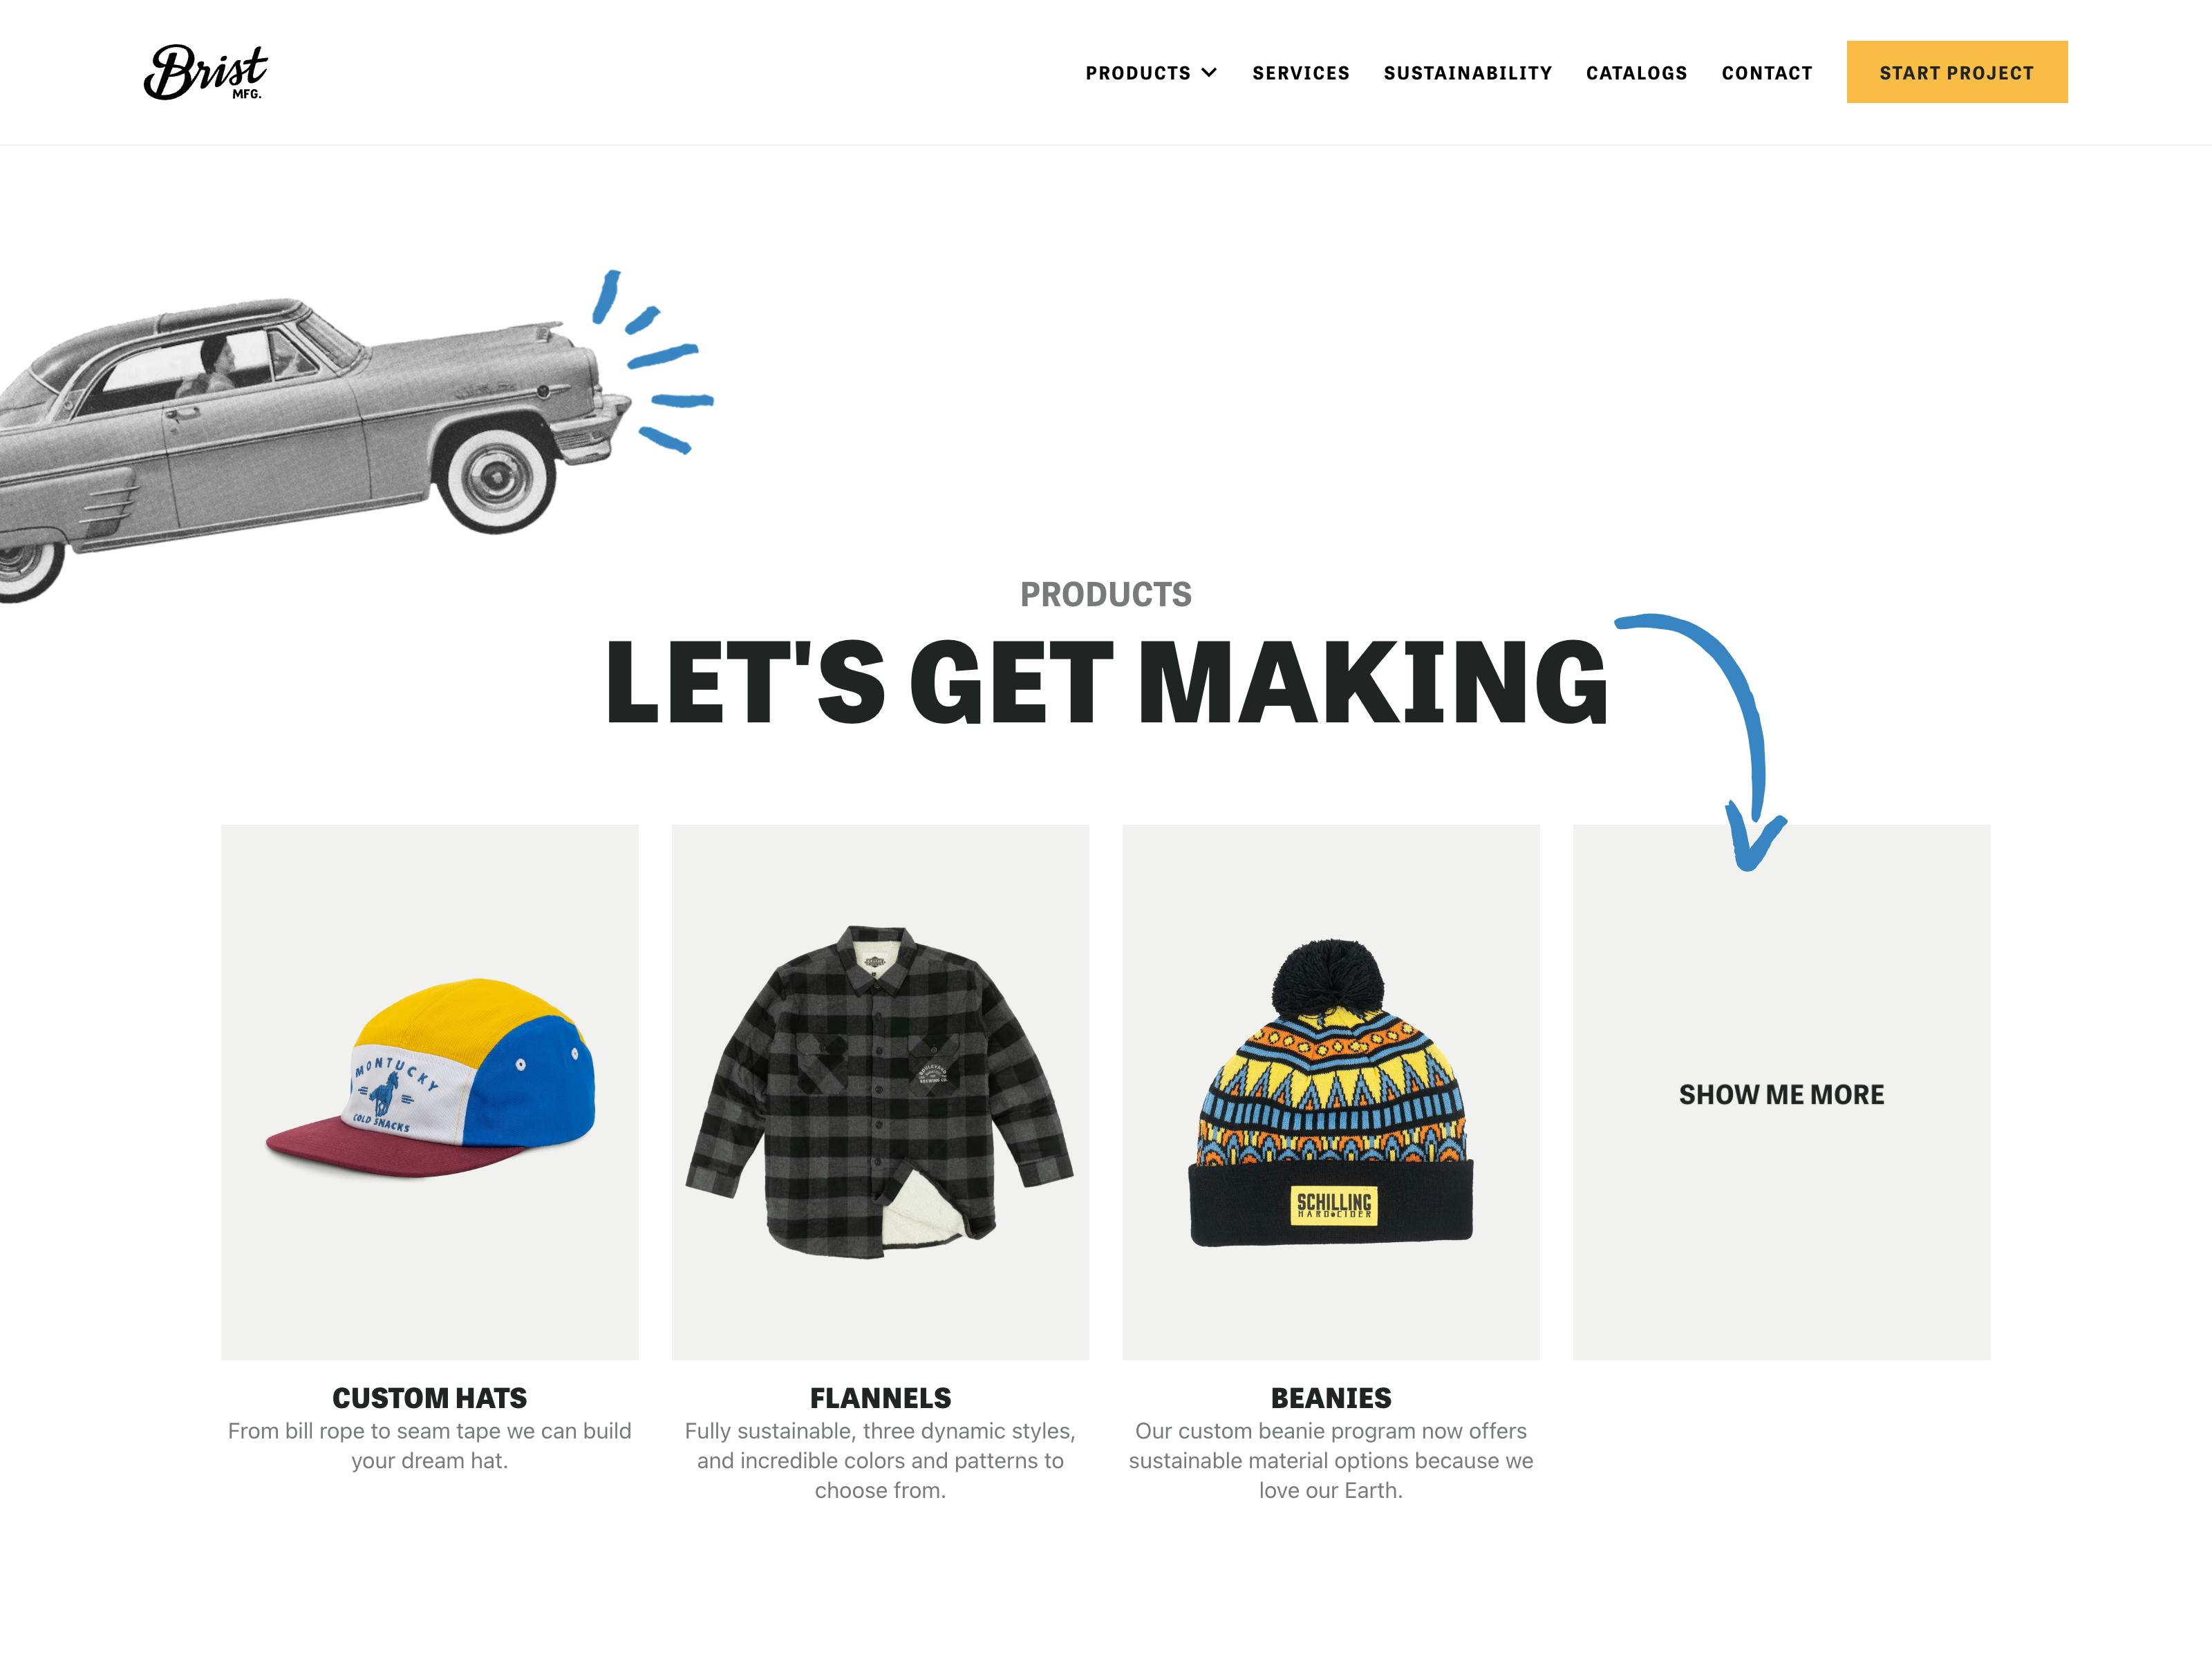Open the Contact nav link
Viewport: 2212px width, 1659px height.
point(1766,73)
